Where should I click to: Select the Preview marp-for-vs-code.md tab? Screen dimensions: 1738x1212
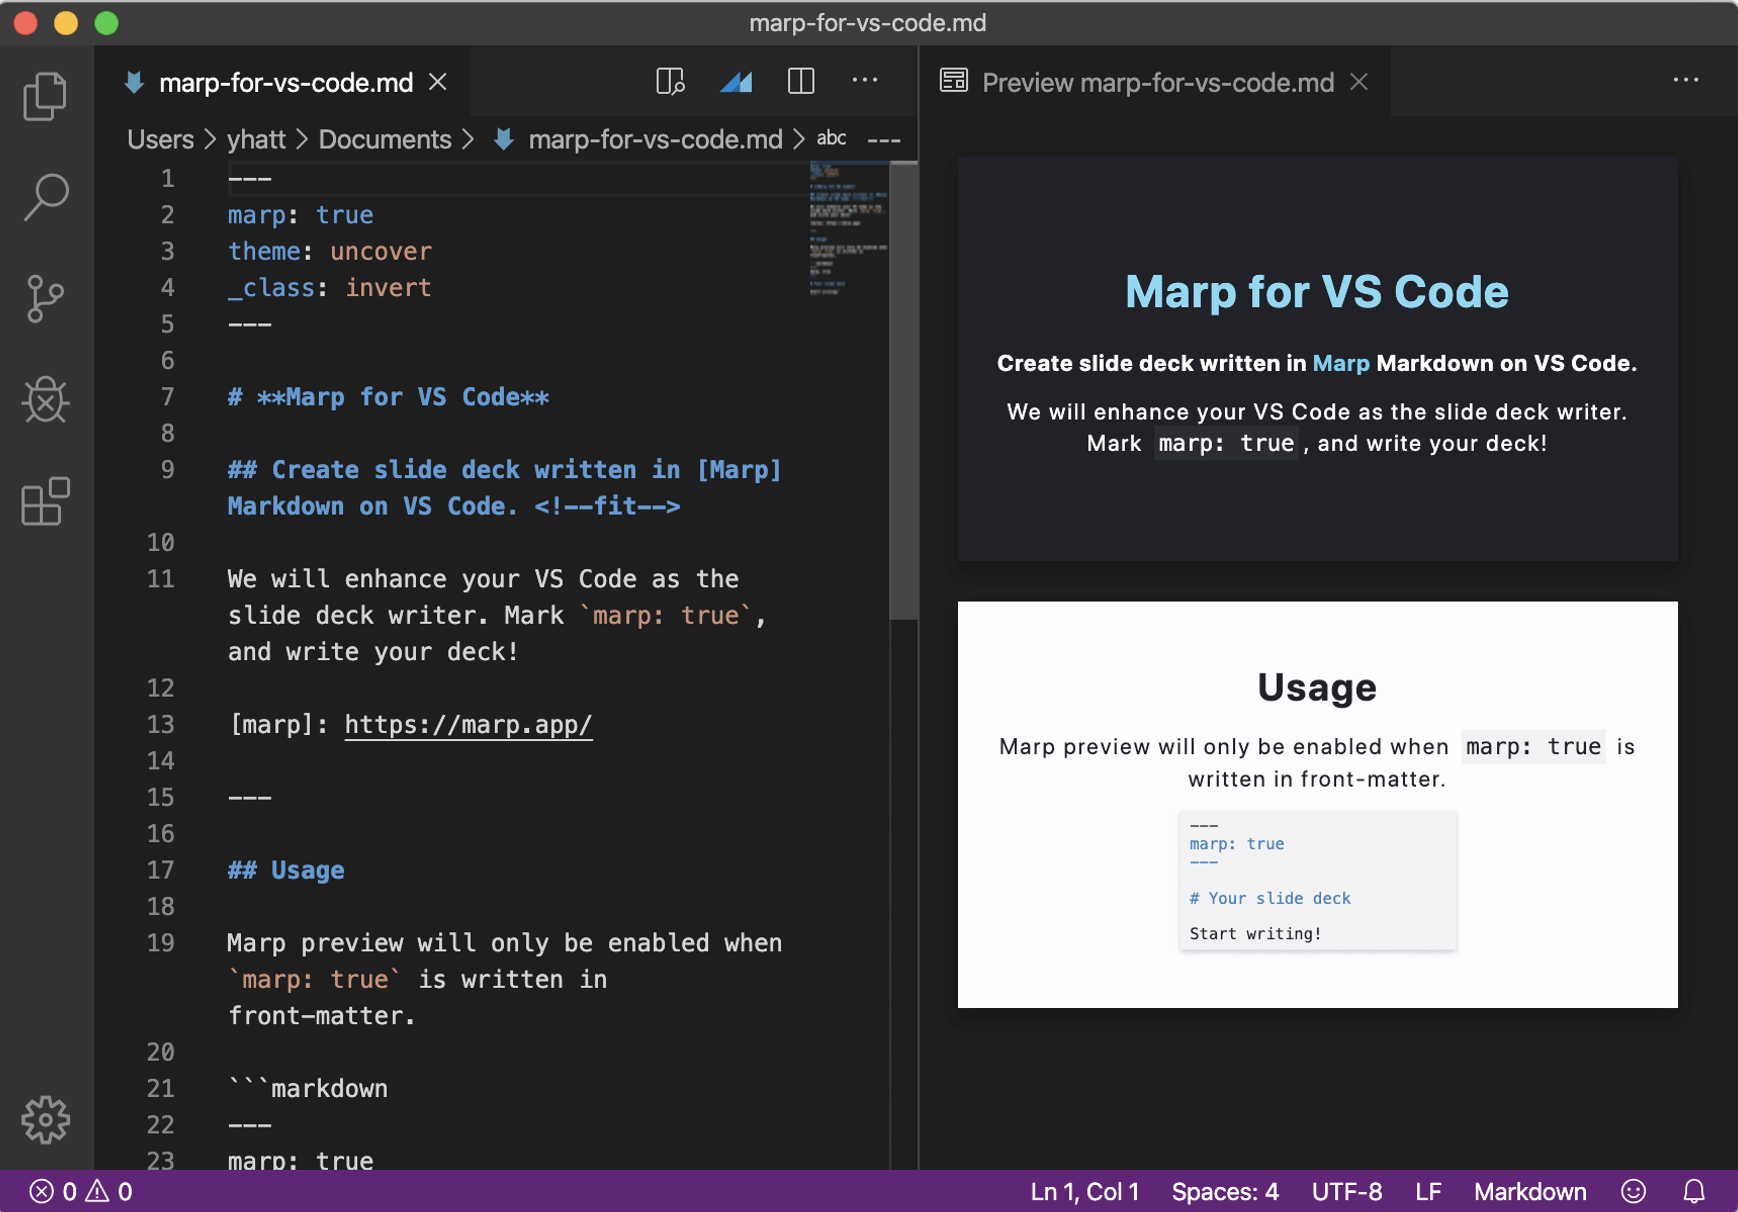(1157, 82)
